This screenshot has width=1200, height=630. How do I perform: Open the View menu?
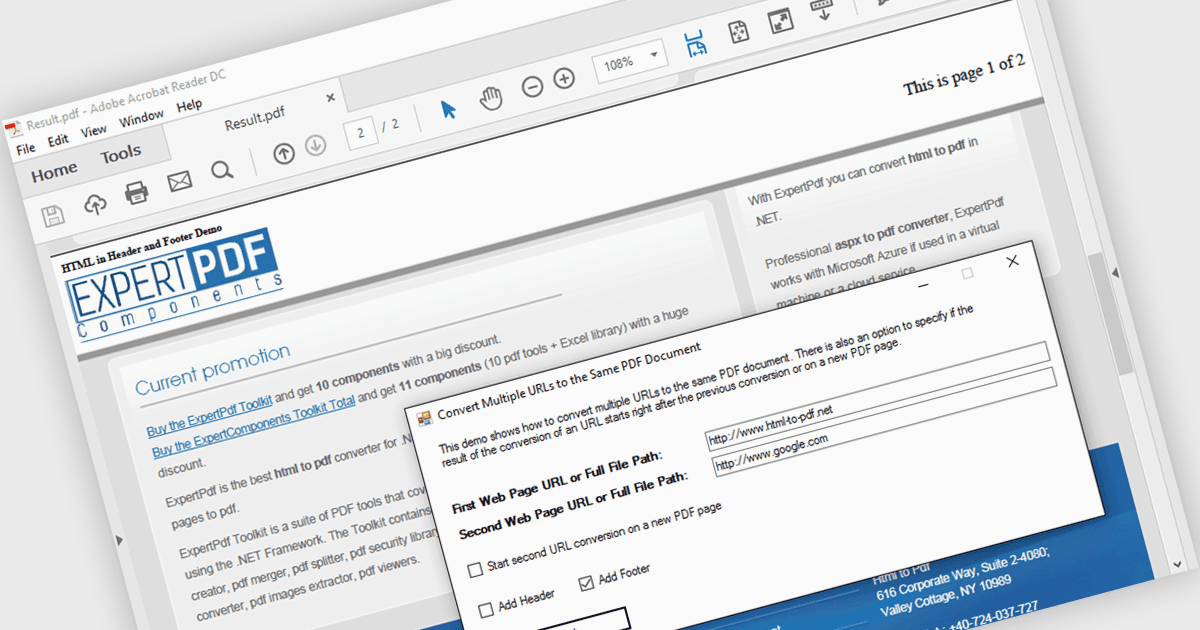94,130
